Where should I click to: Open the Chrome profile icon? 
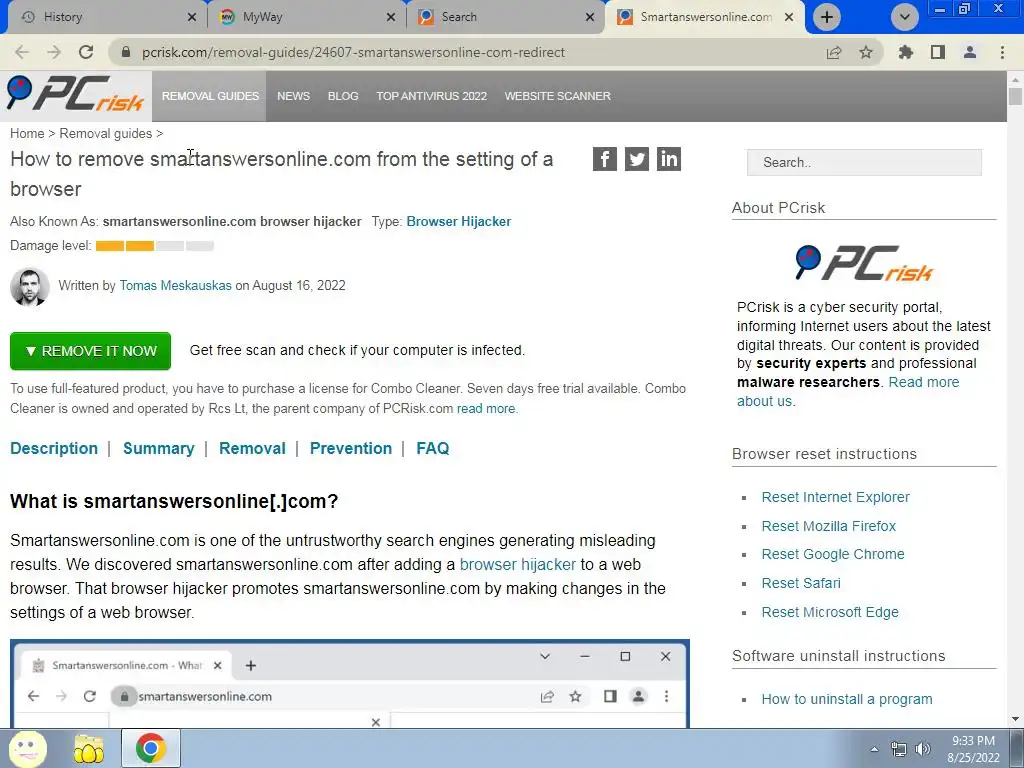(x=970, y=52)
